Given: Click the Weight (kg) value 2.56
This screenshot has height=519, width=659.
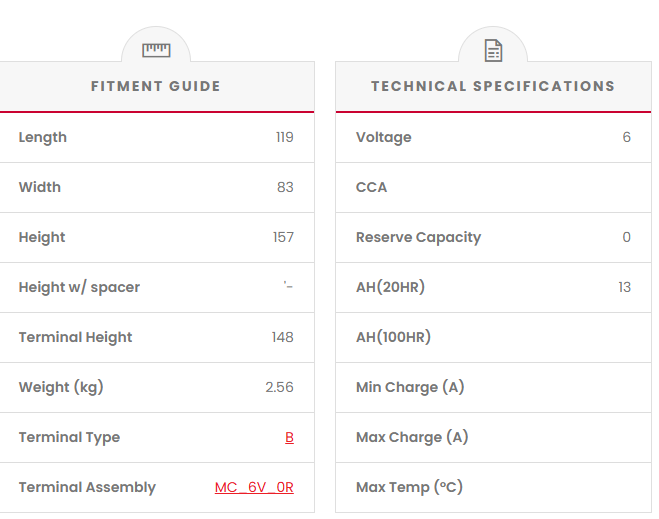Looking at the screenshot, I should 279,387.
